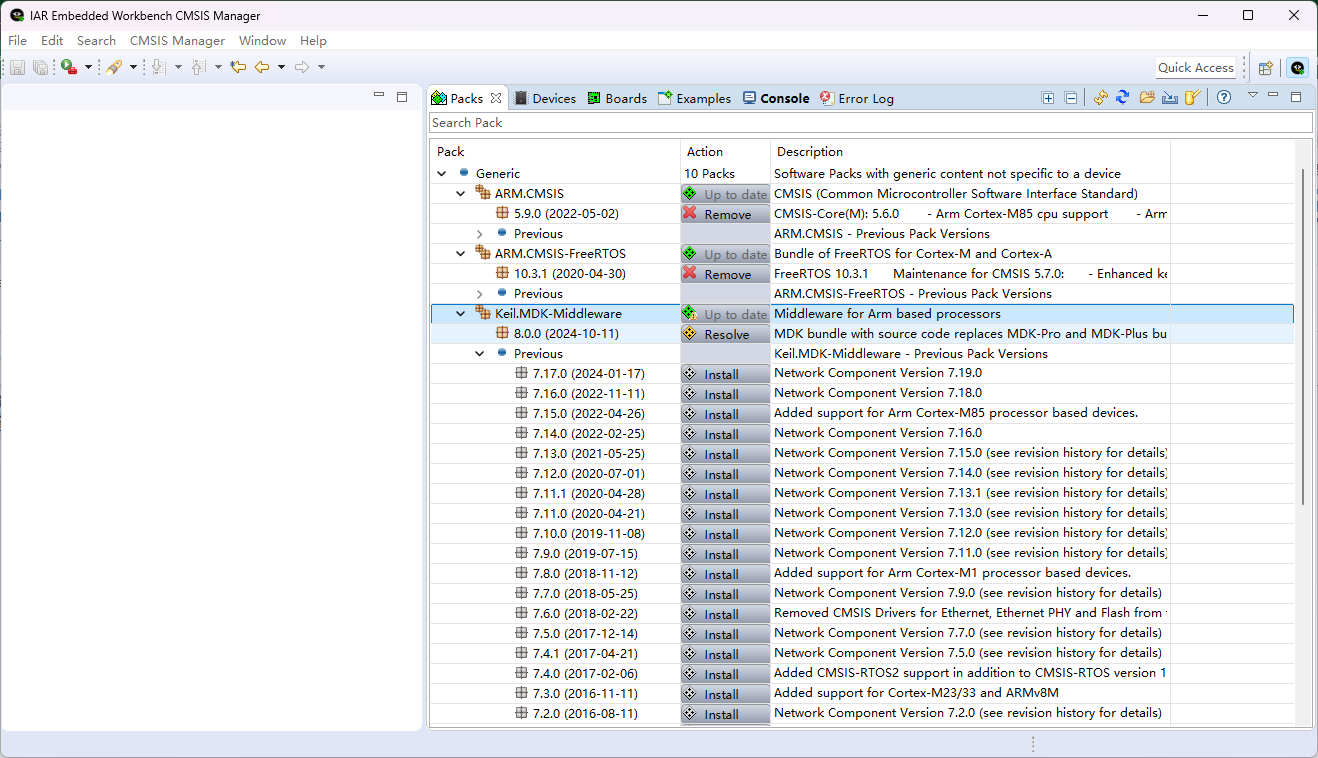Switch to the Console tab

tap(776, 98)
